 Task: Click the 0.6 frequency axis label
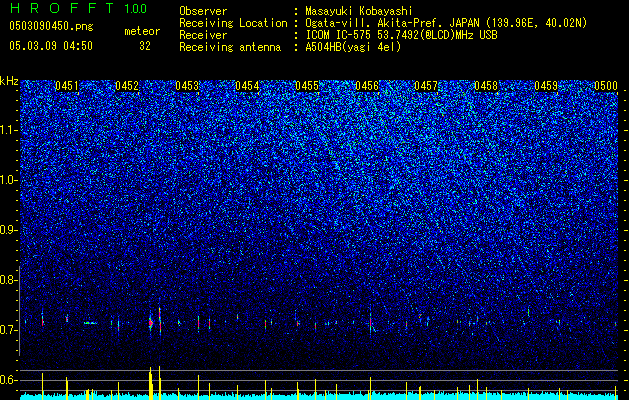point(9,380)
